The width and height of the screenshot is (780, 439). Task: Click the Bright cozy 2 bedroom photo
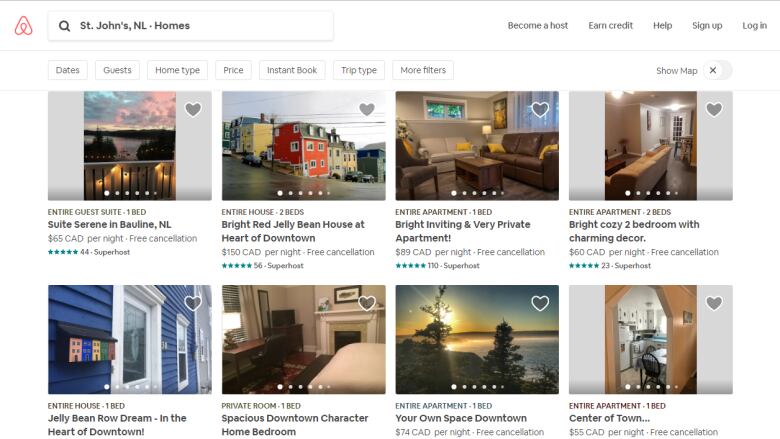(x=651, y=146)
